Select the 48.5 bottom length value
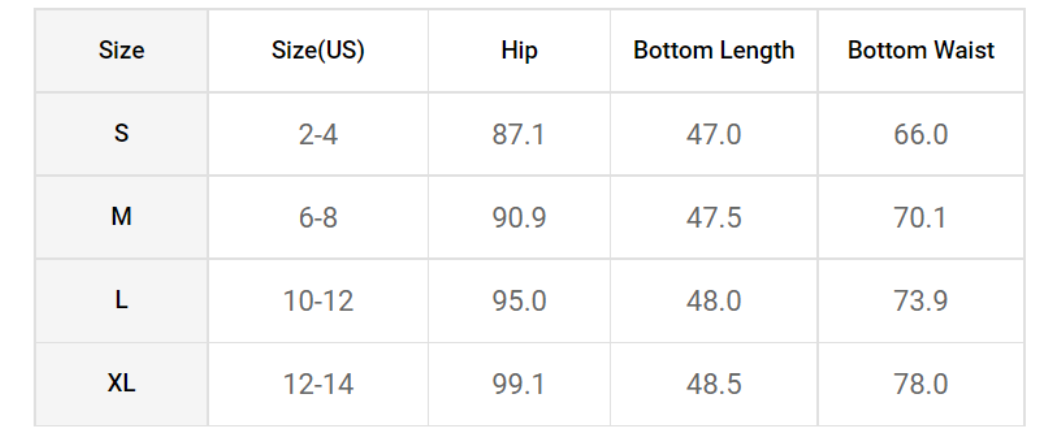1043x442 pixels. coord(714,384)
